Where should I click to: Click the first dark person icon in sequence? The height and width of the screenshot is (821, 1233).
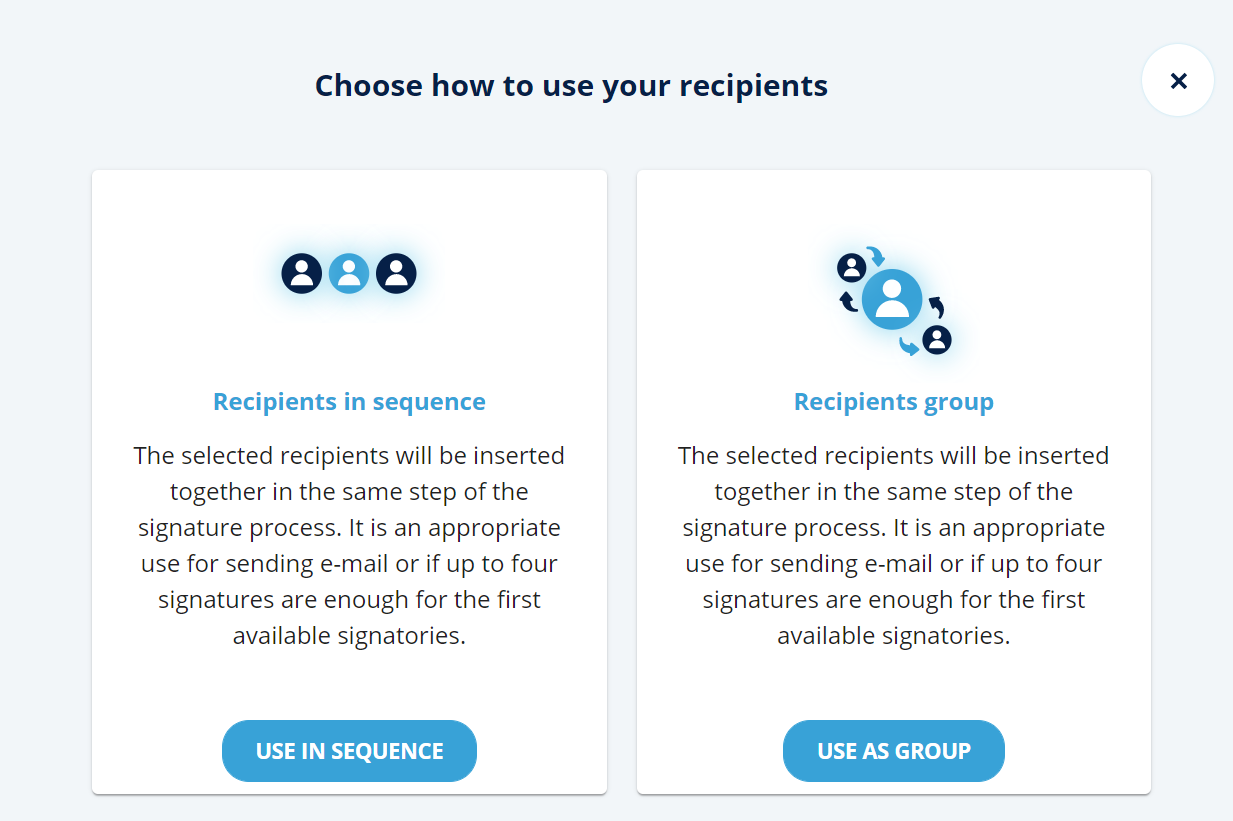tap(301, 273)
